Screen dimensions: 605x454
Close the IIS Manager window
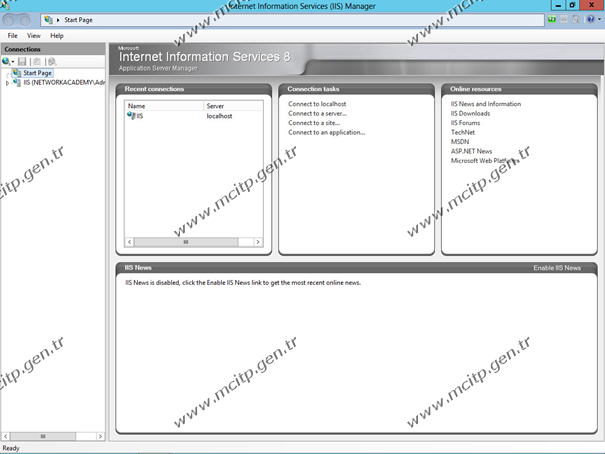coord(591,5)
